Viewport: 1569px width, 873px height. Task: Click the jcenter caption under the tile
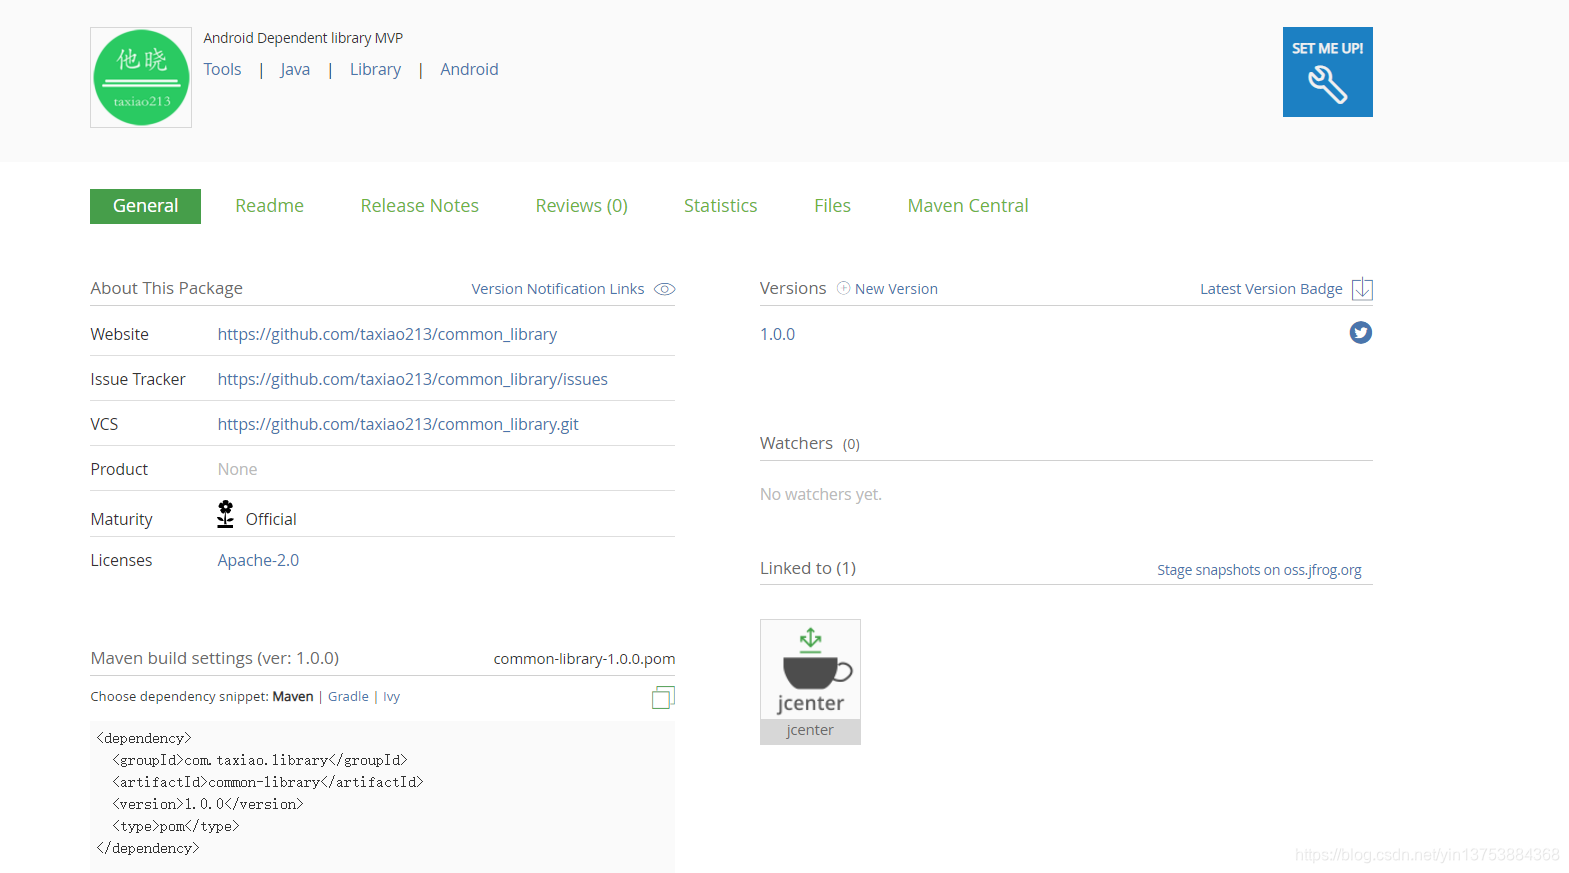[810, 731]
